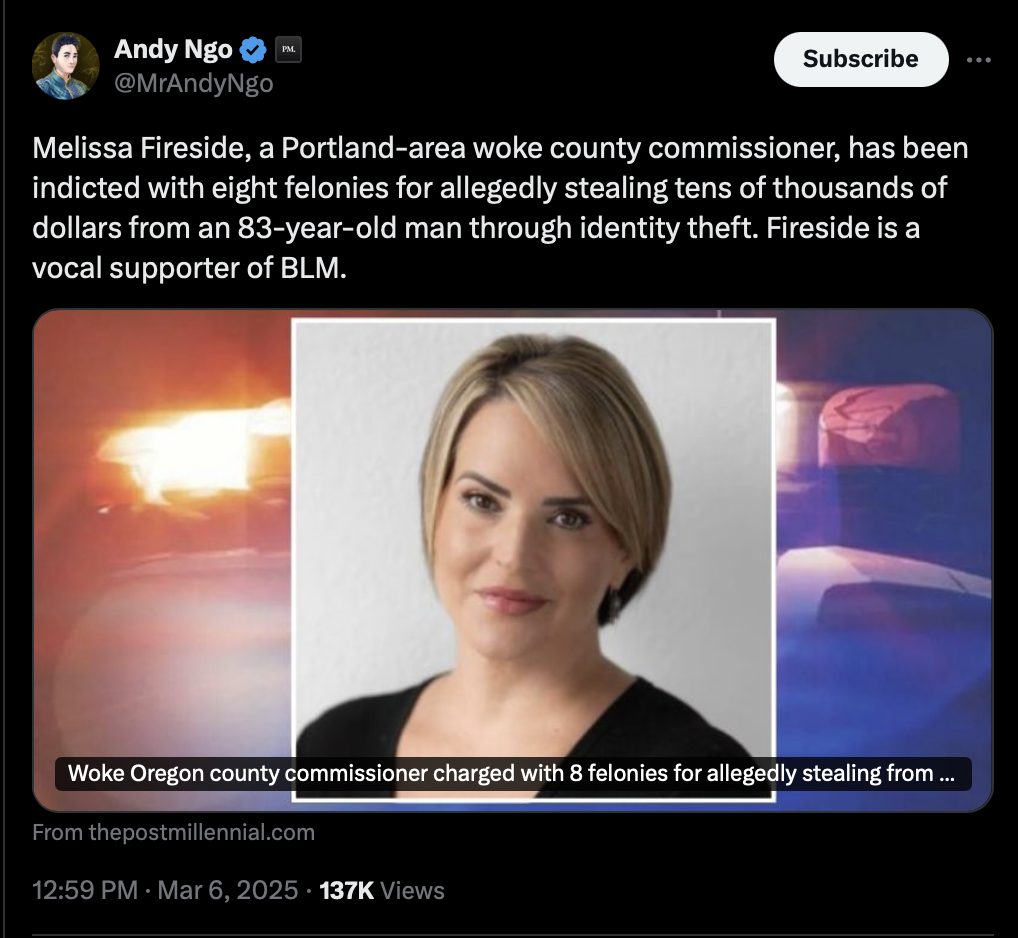Open the three-dot more options menu
Image resolution: width=1018 pixels, height=938 pixels.
978,60
